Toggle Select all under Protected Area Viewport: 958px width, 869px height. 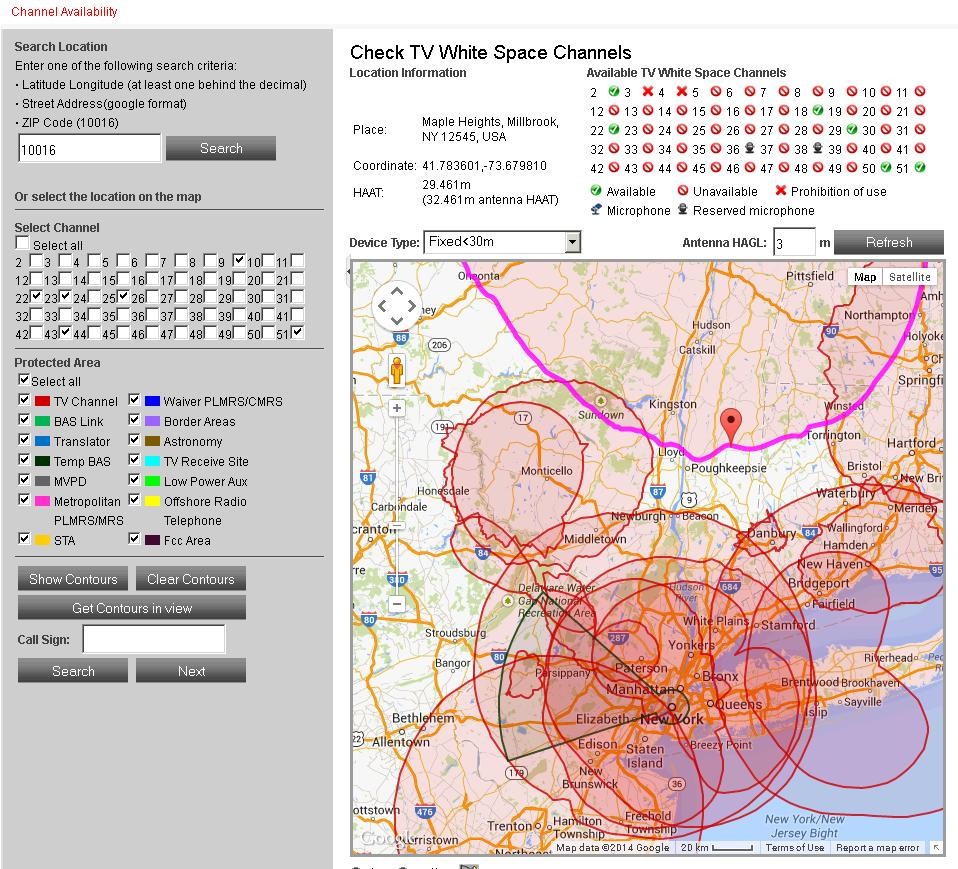(23, 380)
